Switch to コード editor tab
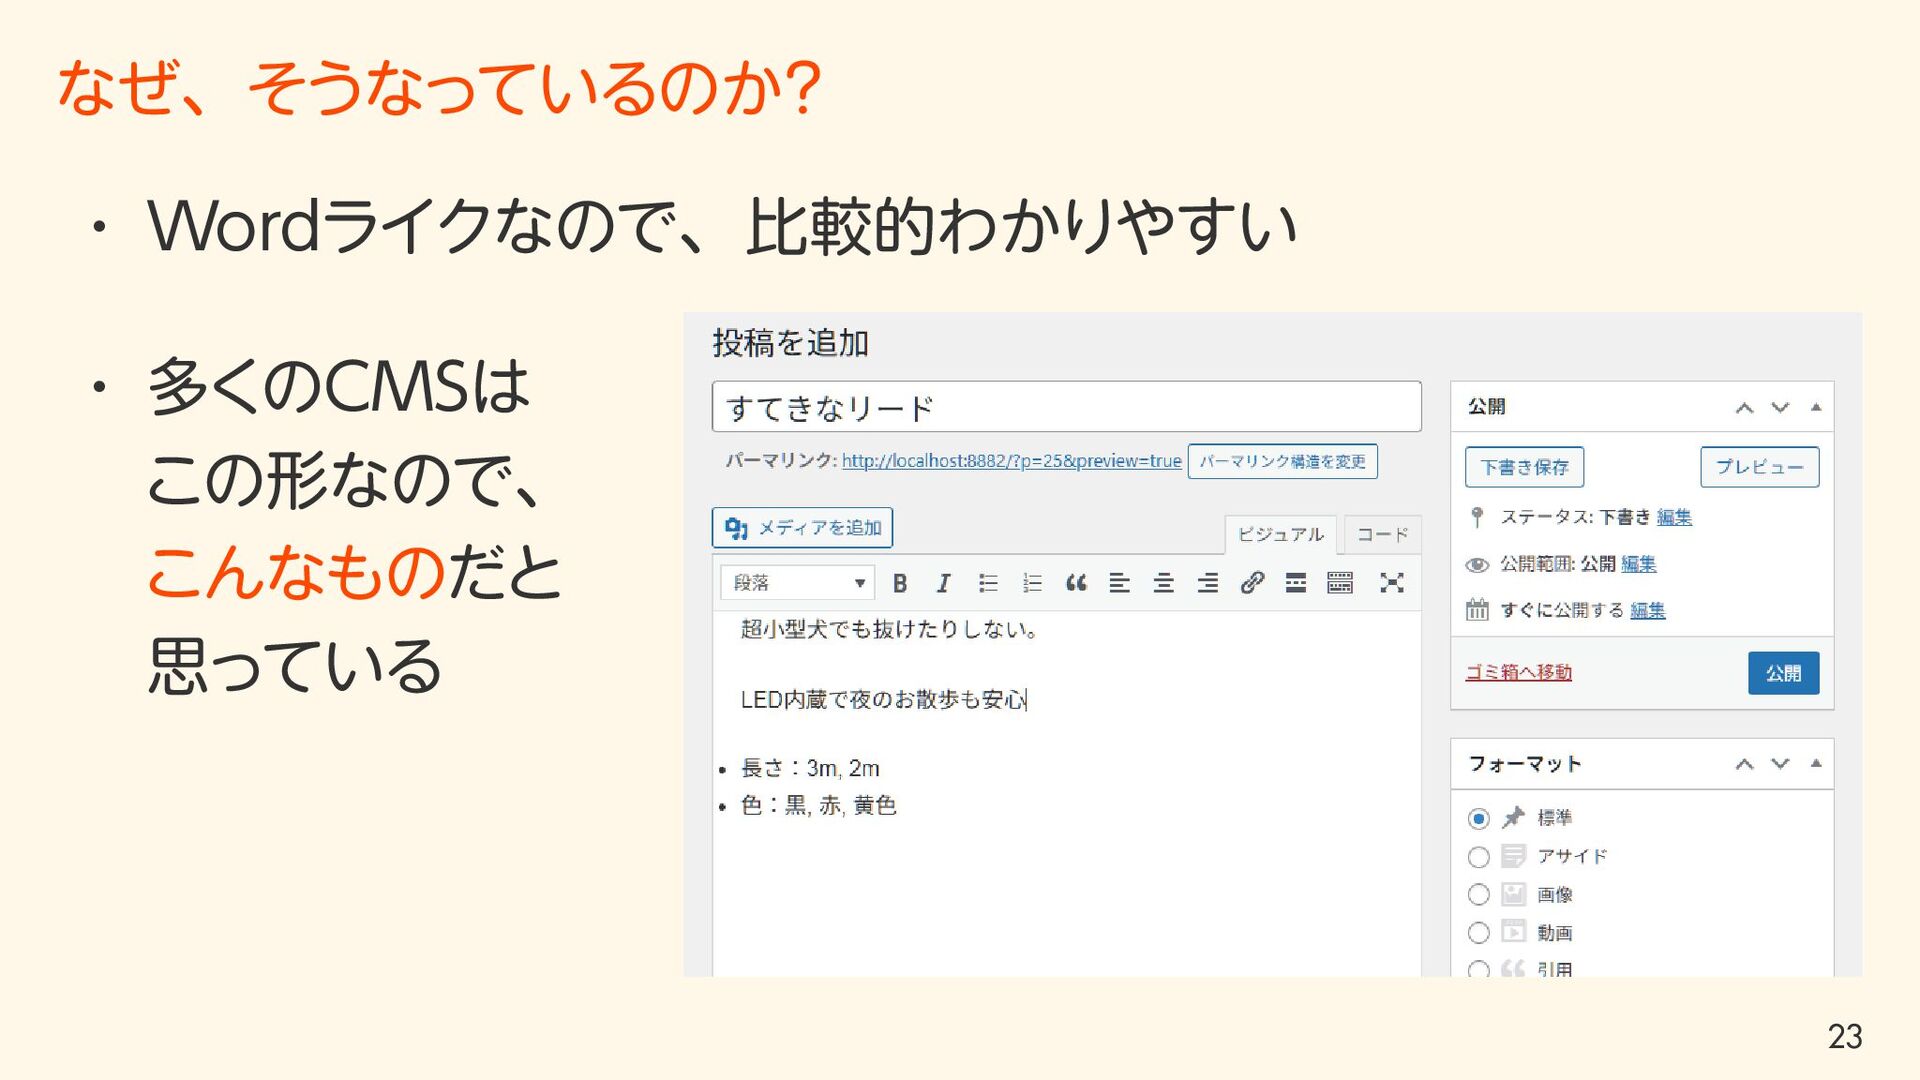Image resolution: width=1920 pixels, height=1080 pixels. pyautogui.click(x=1382, y=534)
